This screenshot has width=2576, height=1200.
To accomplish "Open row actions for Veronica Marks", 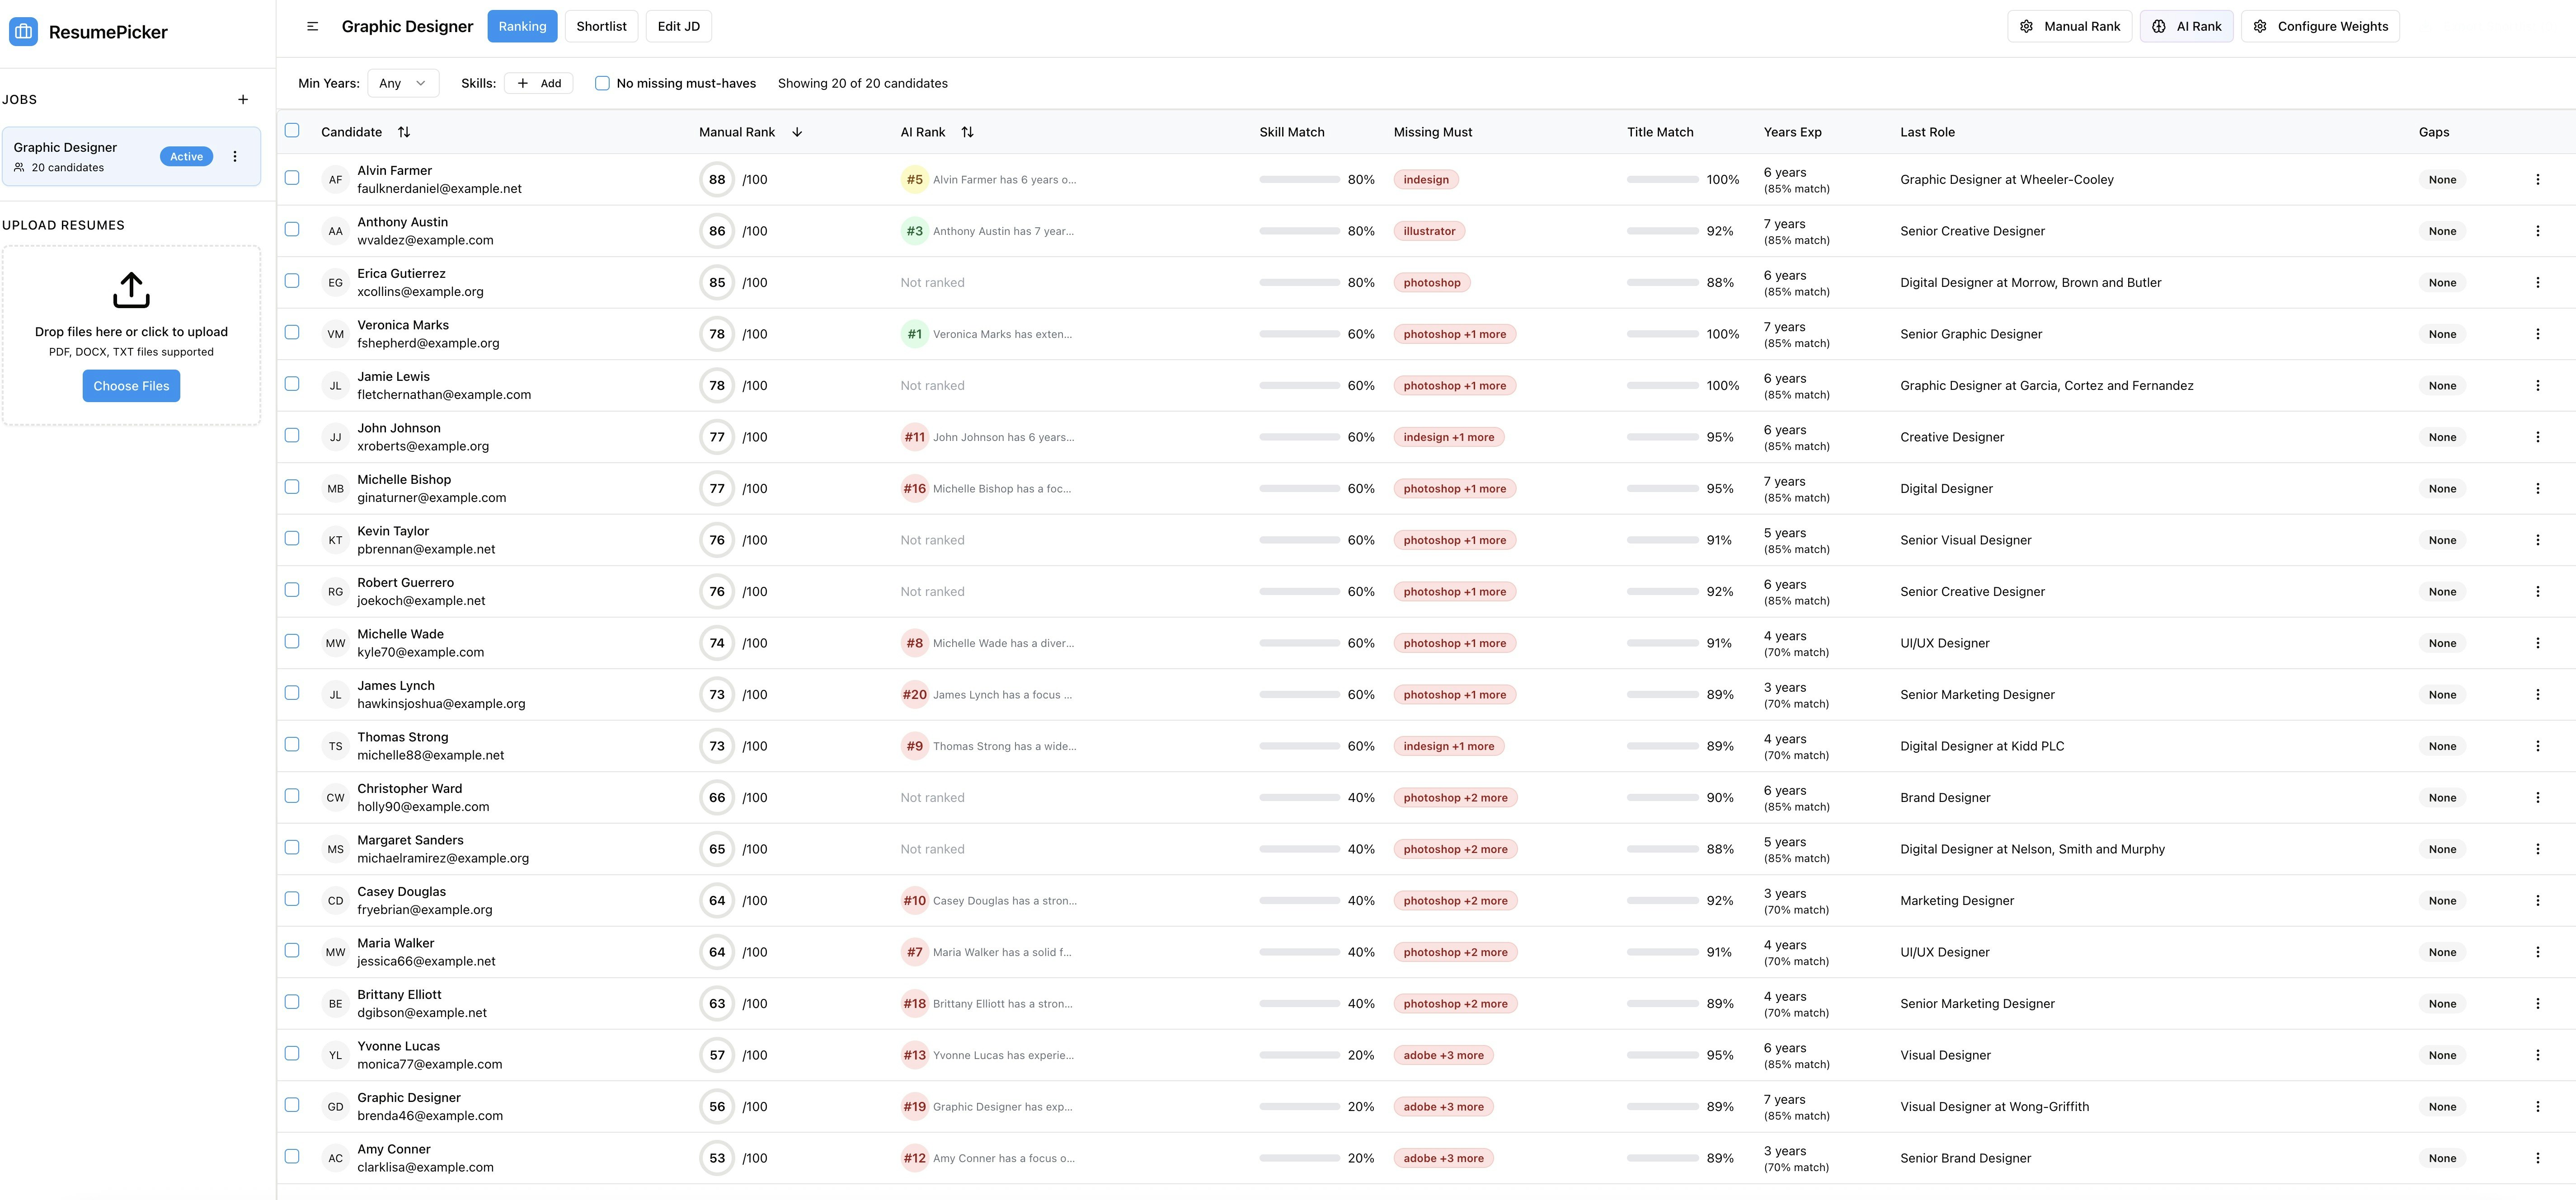I will [2537, 334].
